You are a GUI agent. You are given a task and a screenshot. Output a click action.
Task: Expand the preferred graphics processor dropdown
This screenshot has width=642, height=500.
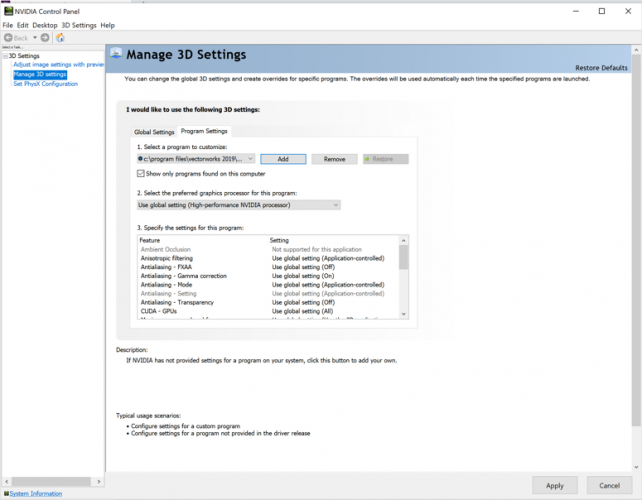[335, 205]
